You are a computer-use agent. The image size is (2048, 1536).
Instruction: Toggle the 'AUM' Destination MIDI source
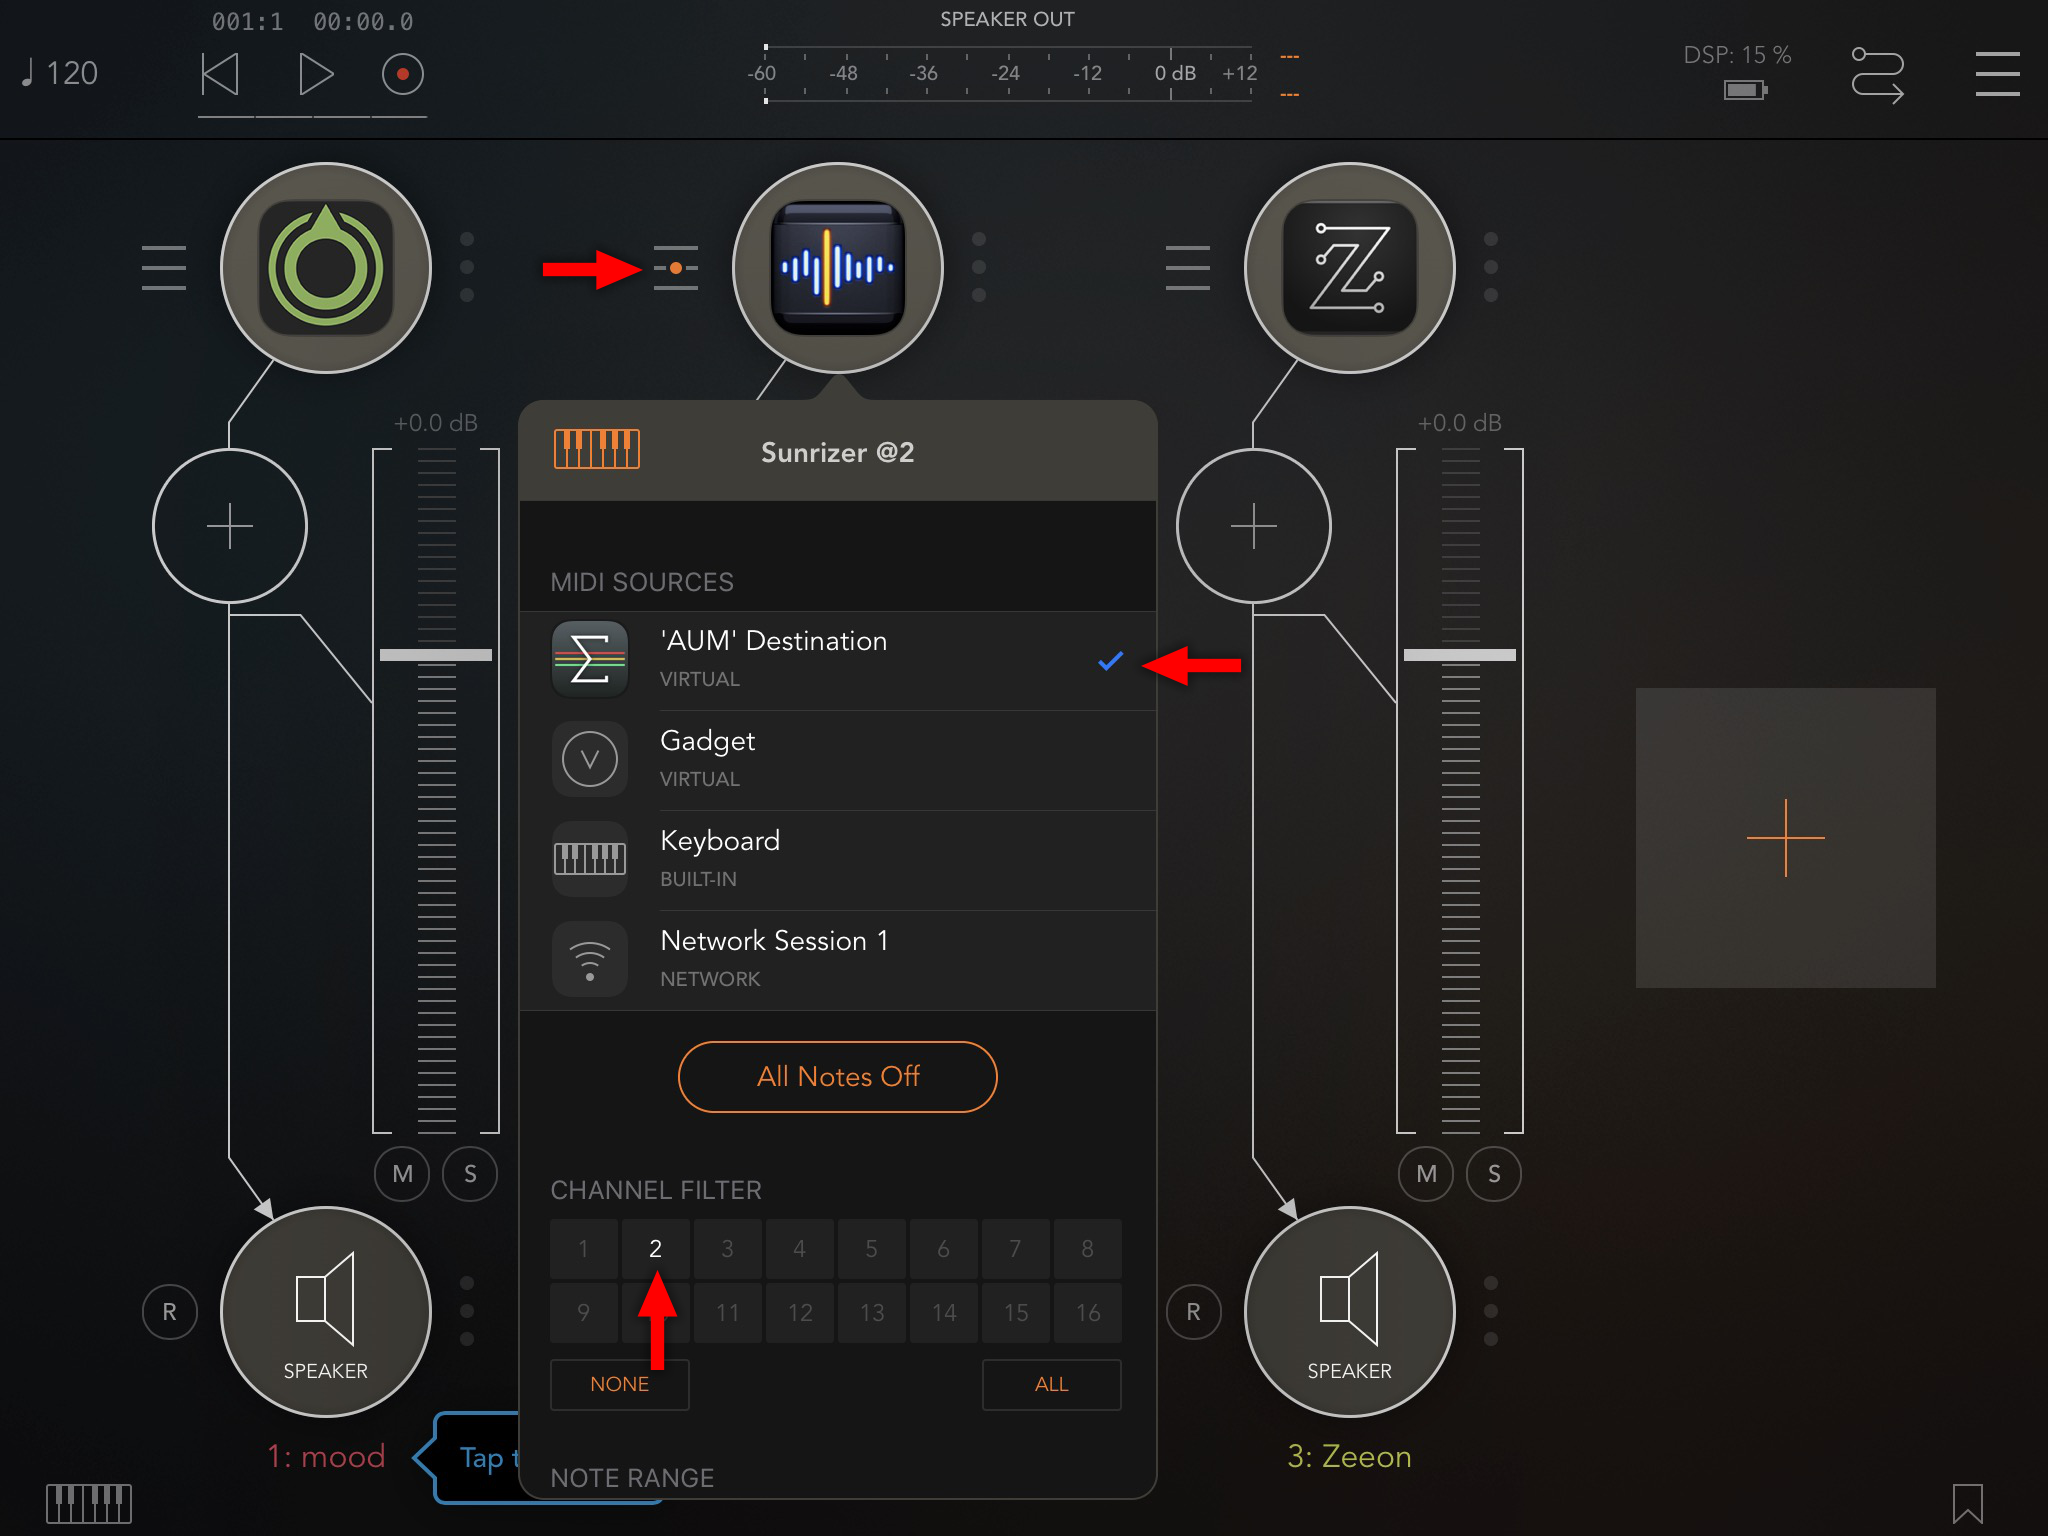point(838,660)
